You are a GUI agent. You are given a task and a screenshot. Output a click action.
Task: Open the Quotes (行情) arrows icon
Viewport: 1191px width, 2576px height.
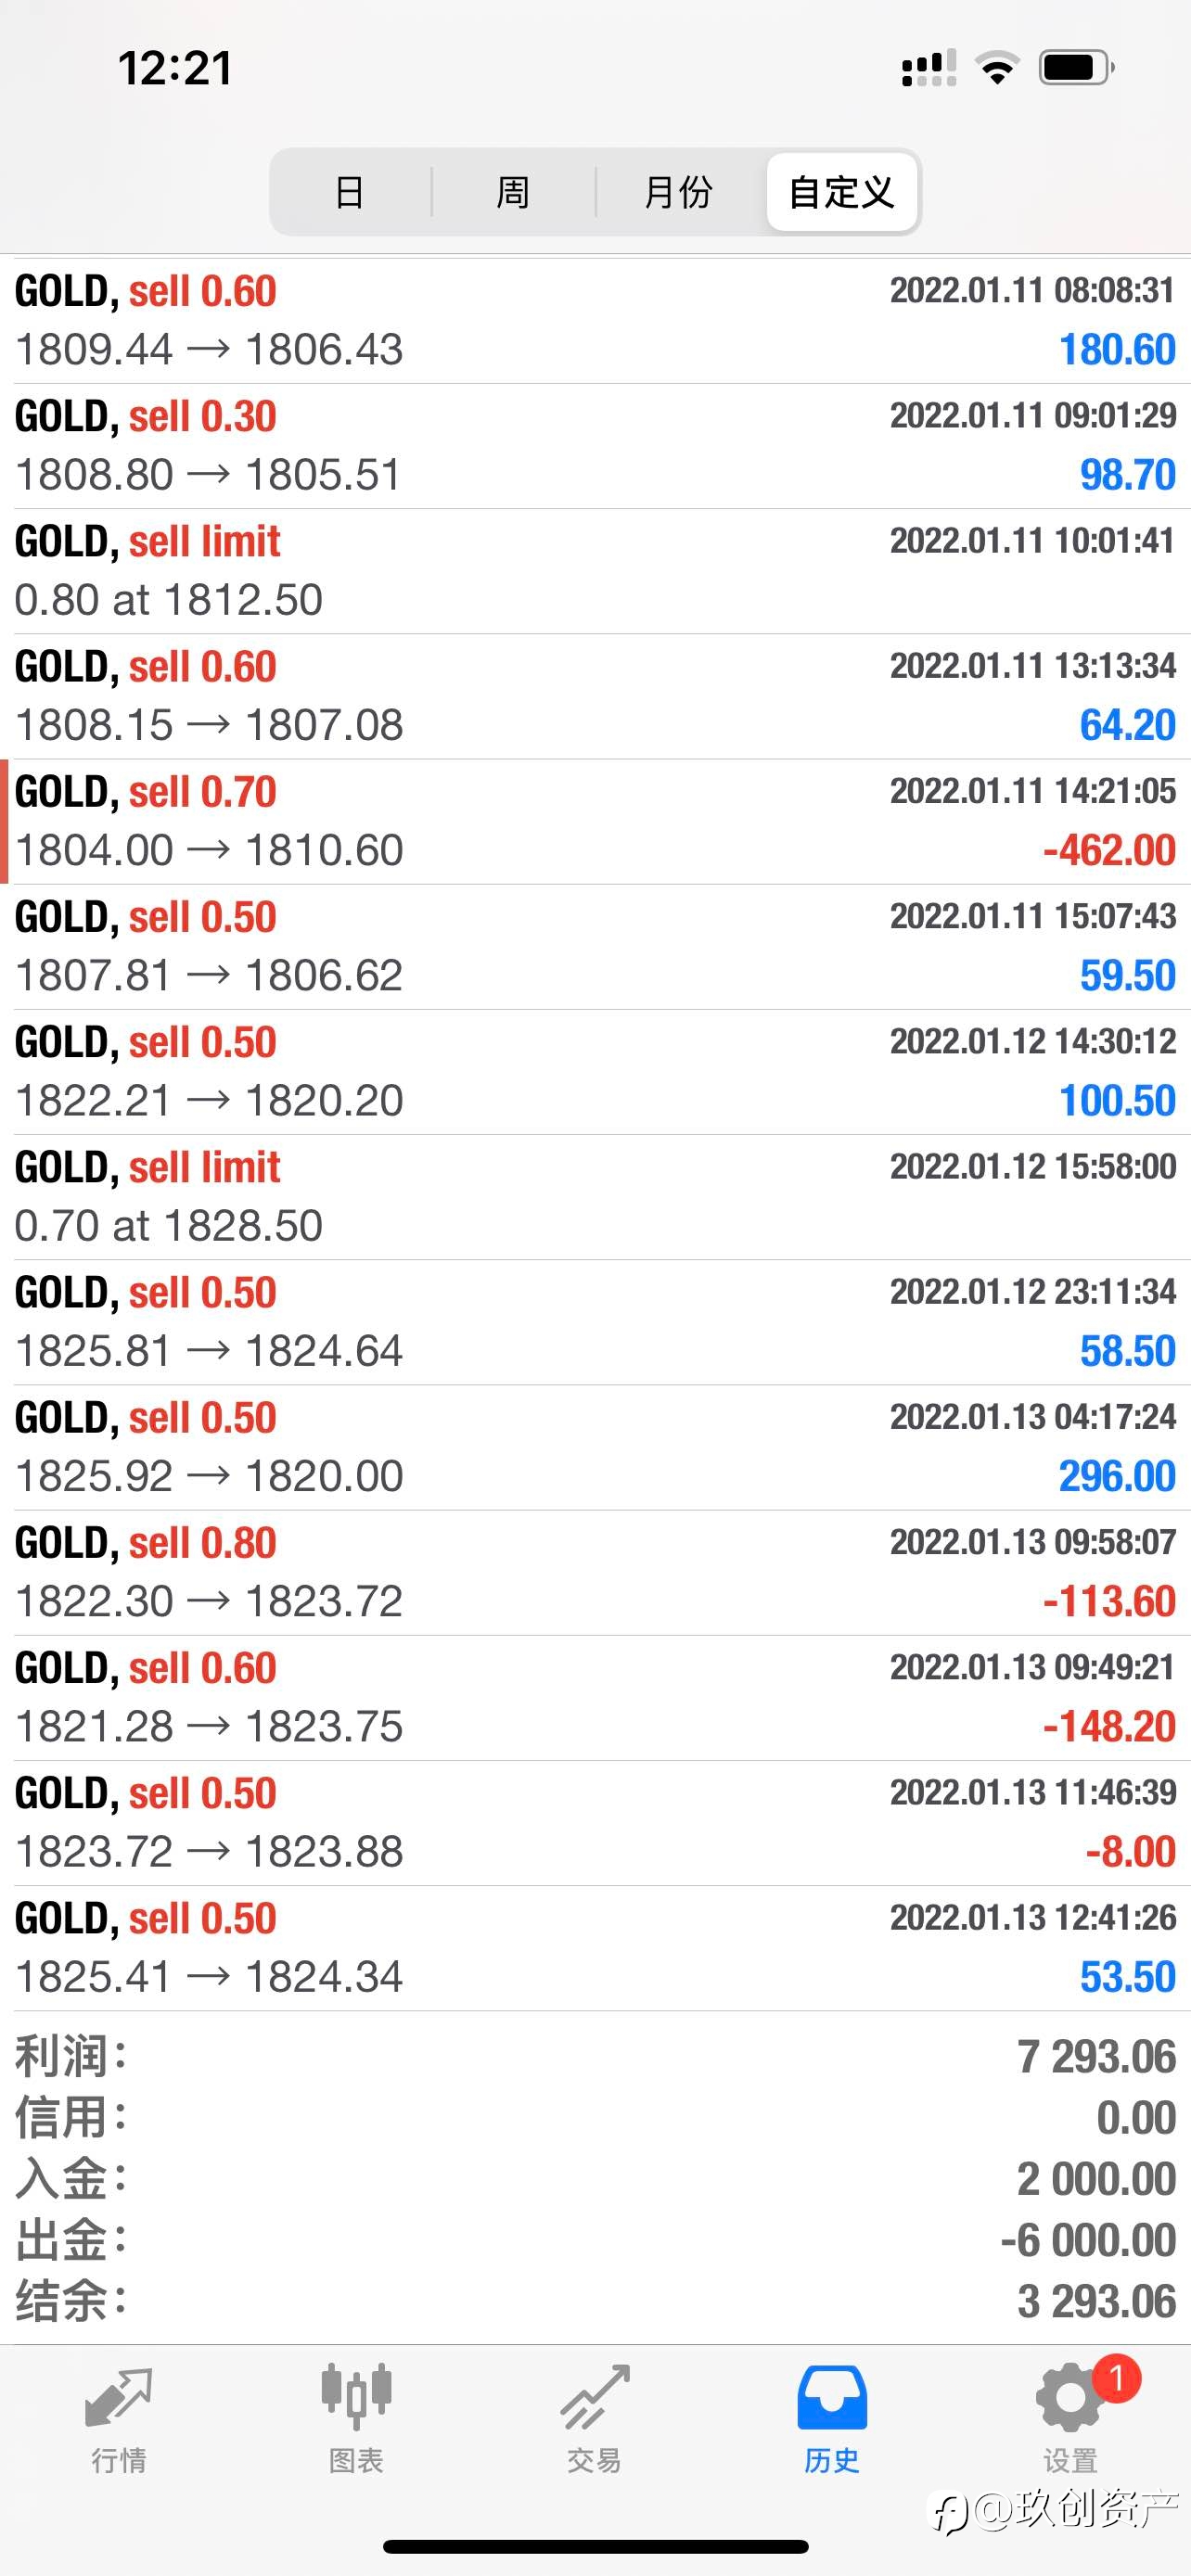click(x=119, y=2398)
